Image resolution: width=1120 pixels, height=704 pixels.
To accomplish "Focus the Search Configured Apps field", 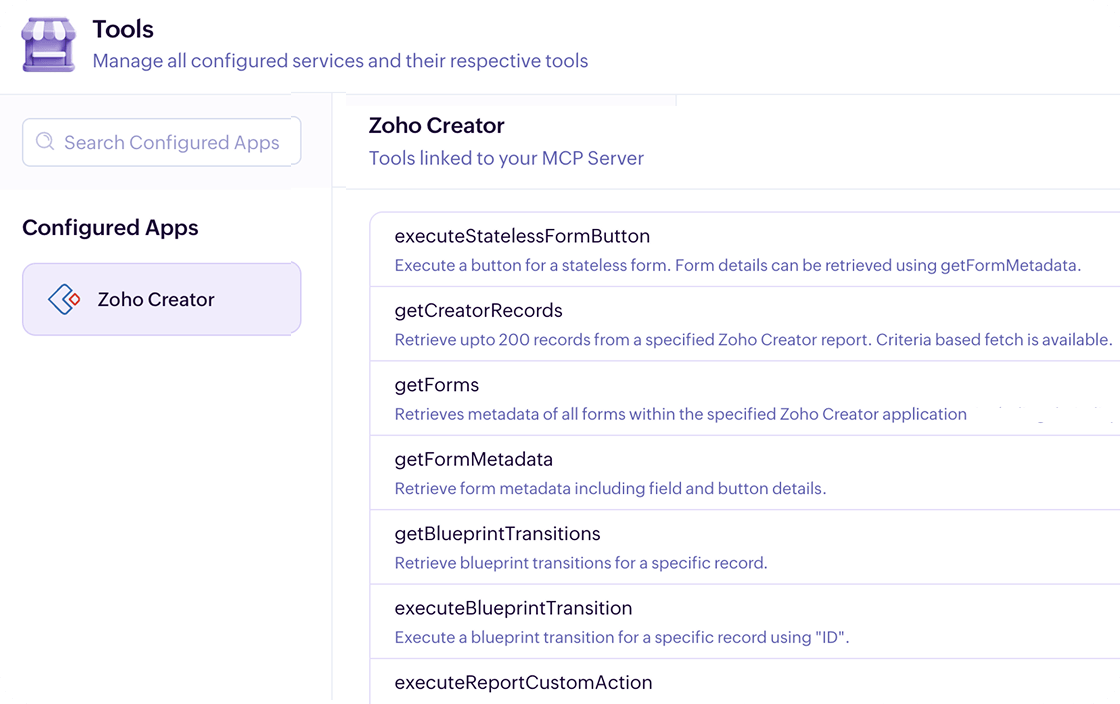I will click(x=161, y=142).
